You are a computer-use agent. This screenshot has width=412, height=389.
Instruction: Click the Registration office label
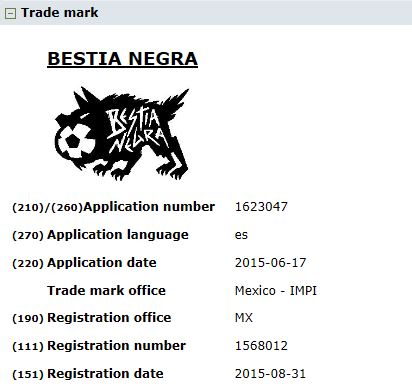(109, 318)
